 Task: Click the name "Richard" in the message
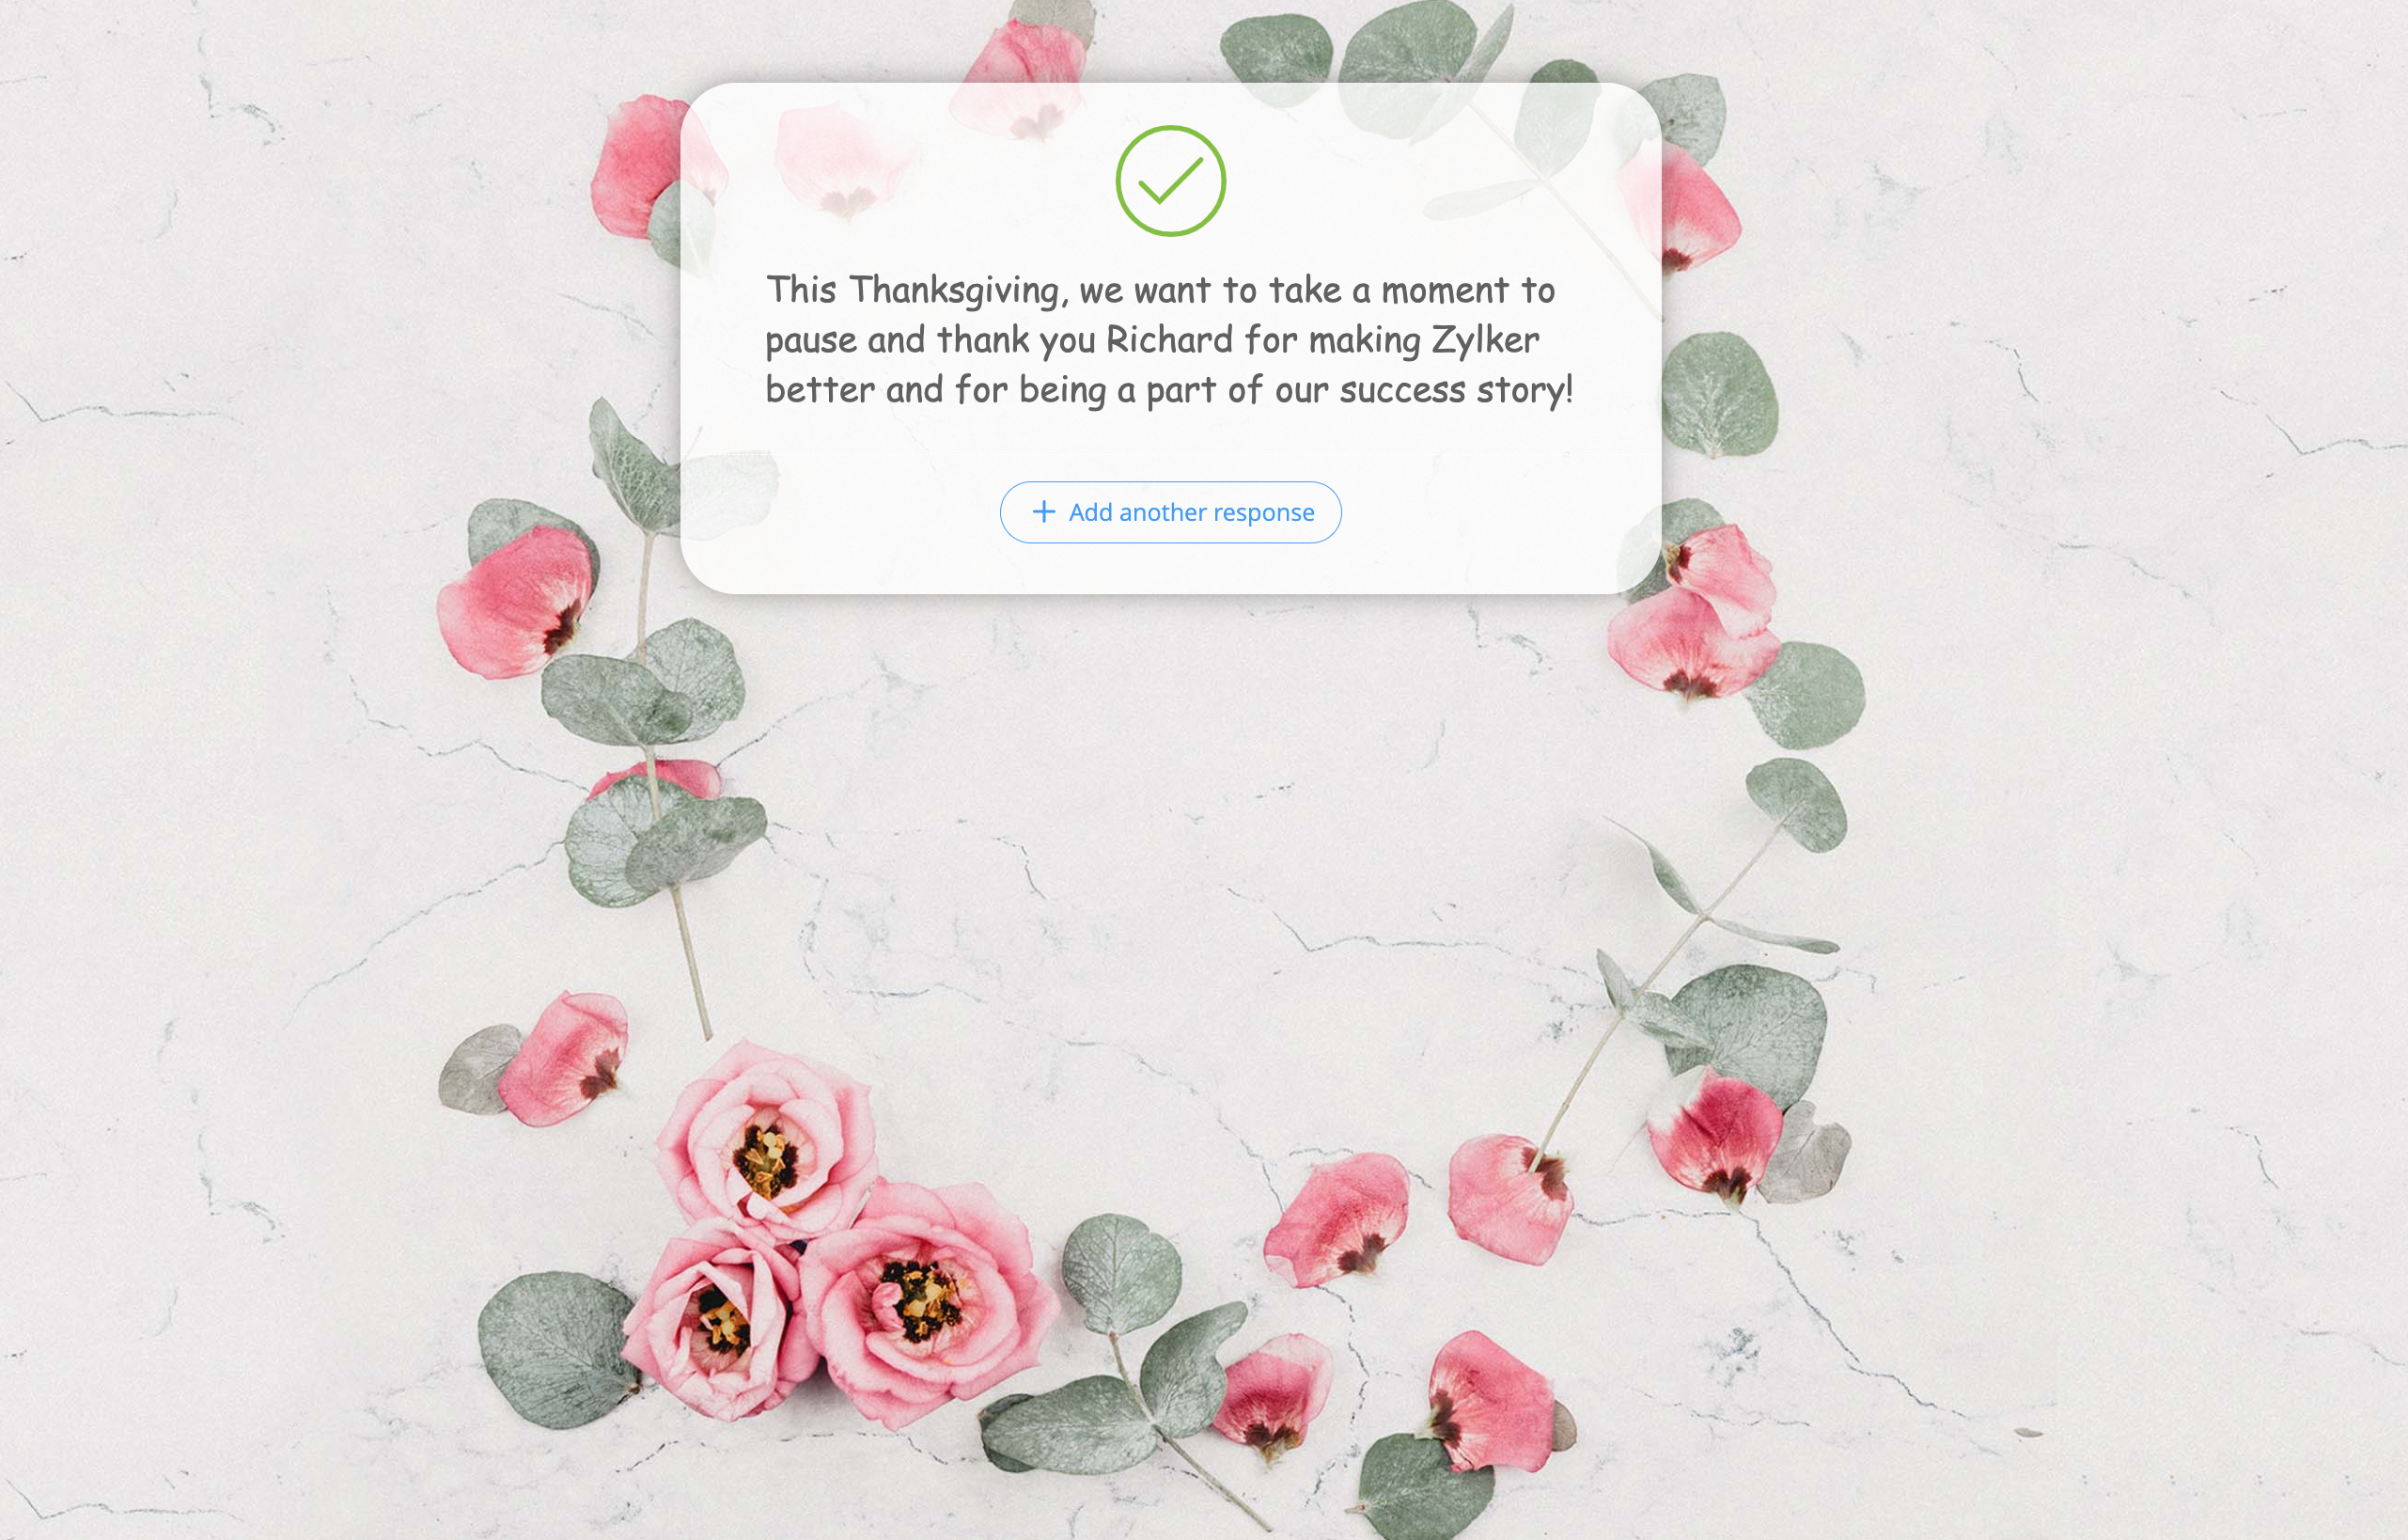[1170, 340]
